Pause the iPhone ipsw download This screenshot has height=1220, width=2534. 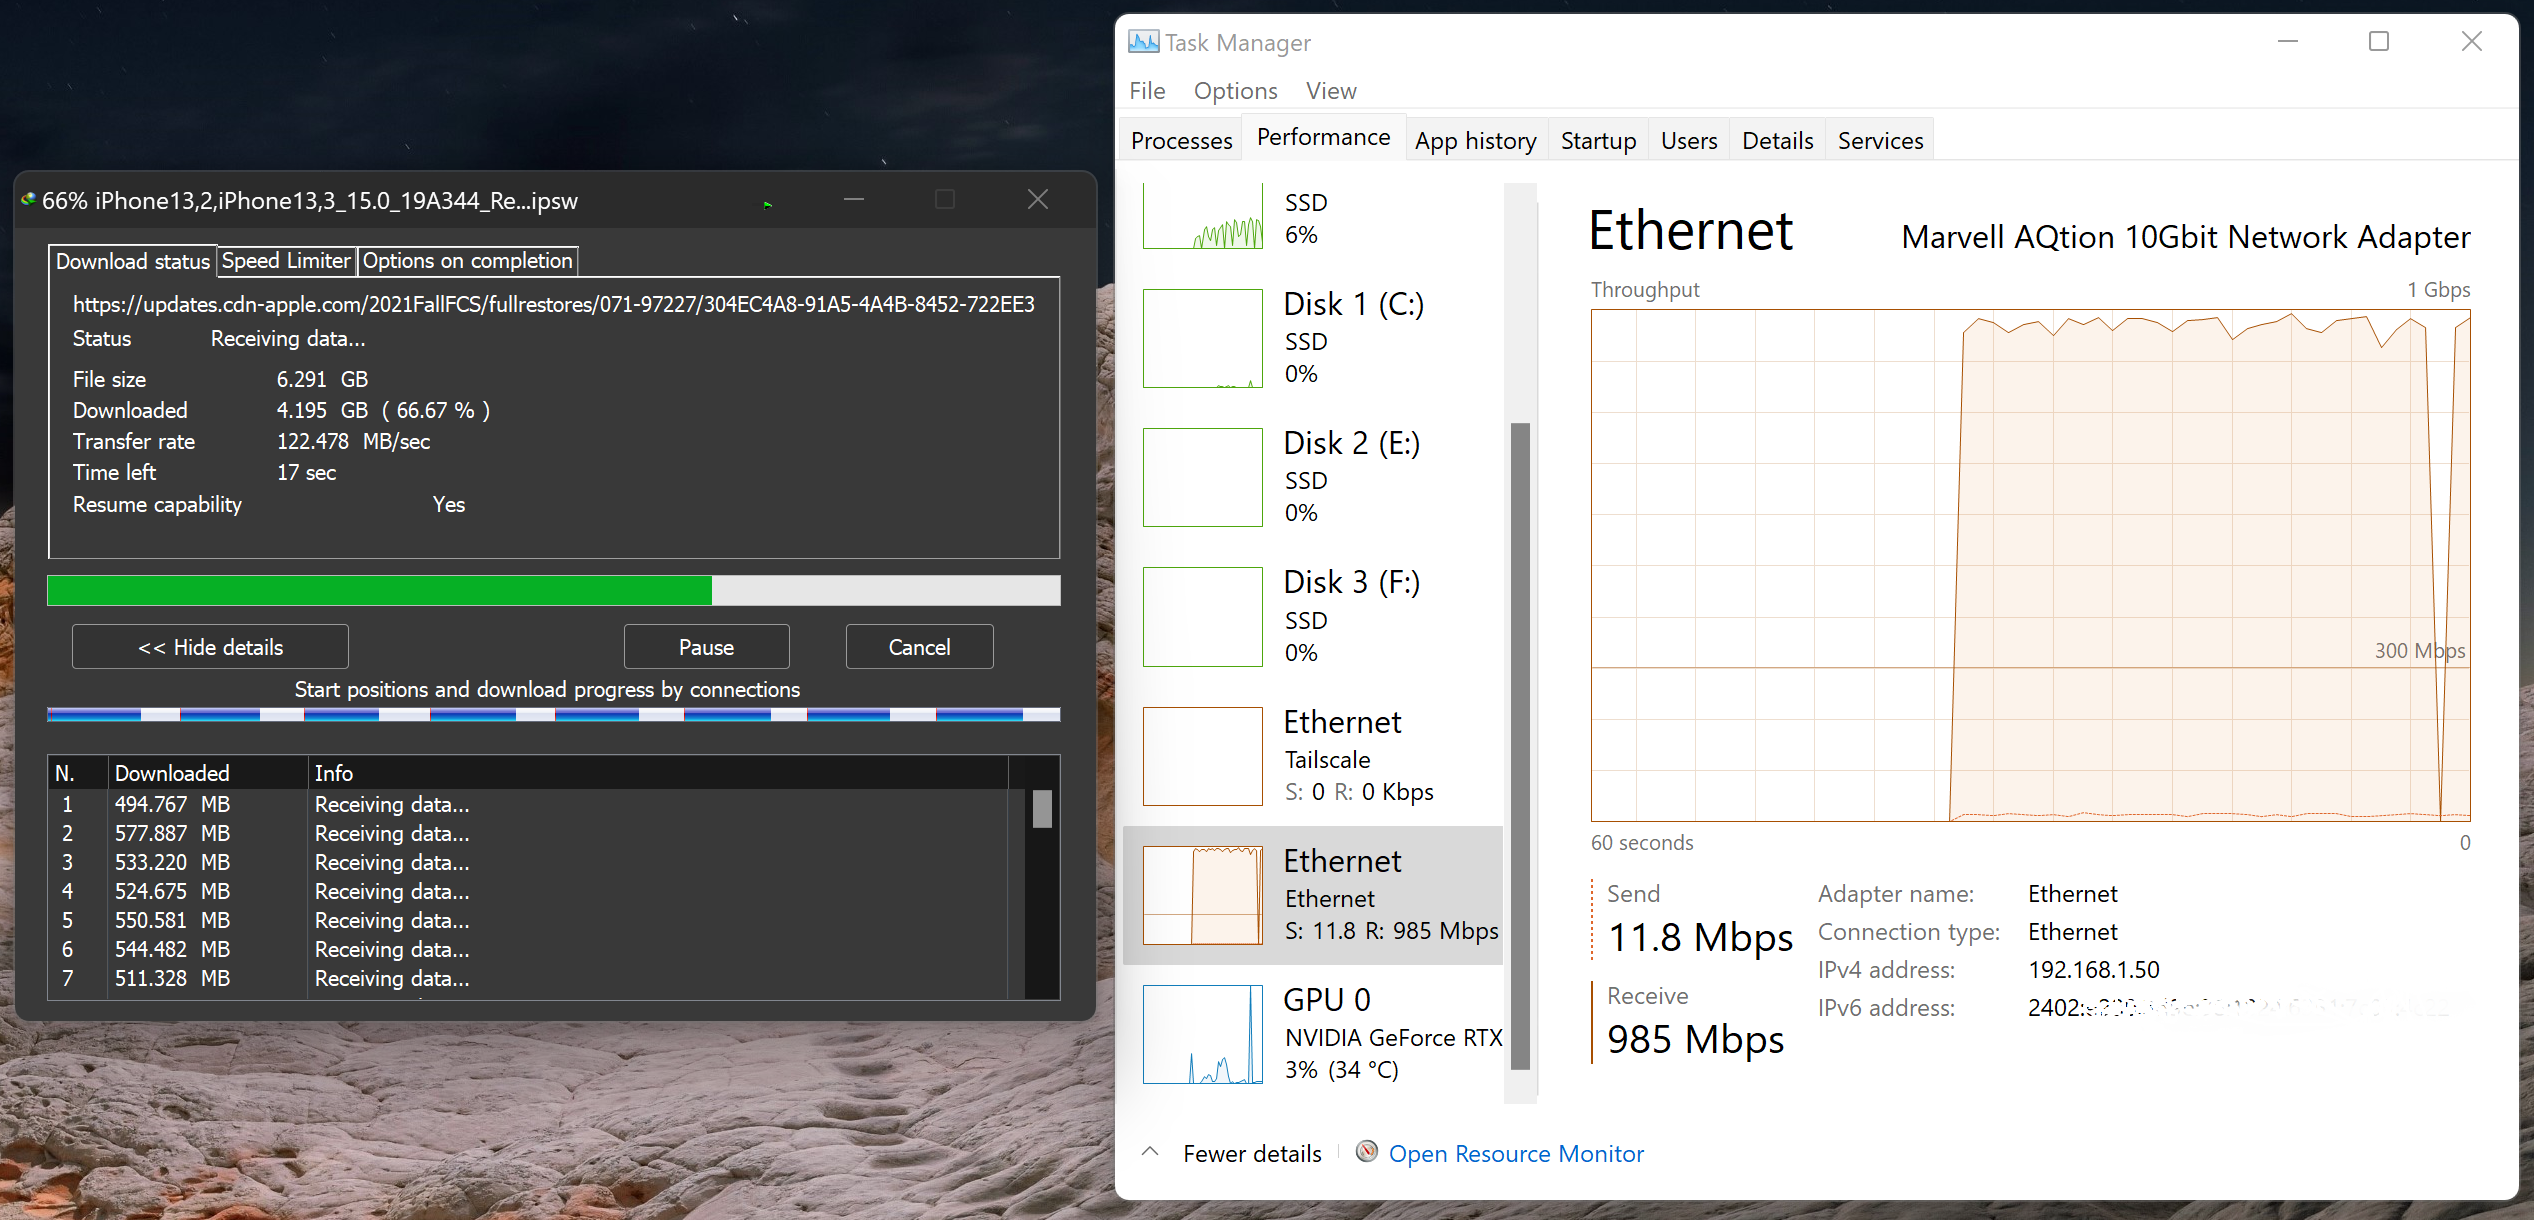click(706, 647)
